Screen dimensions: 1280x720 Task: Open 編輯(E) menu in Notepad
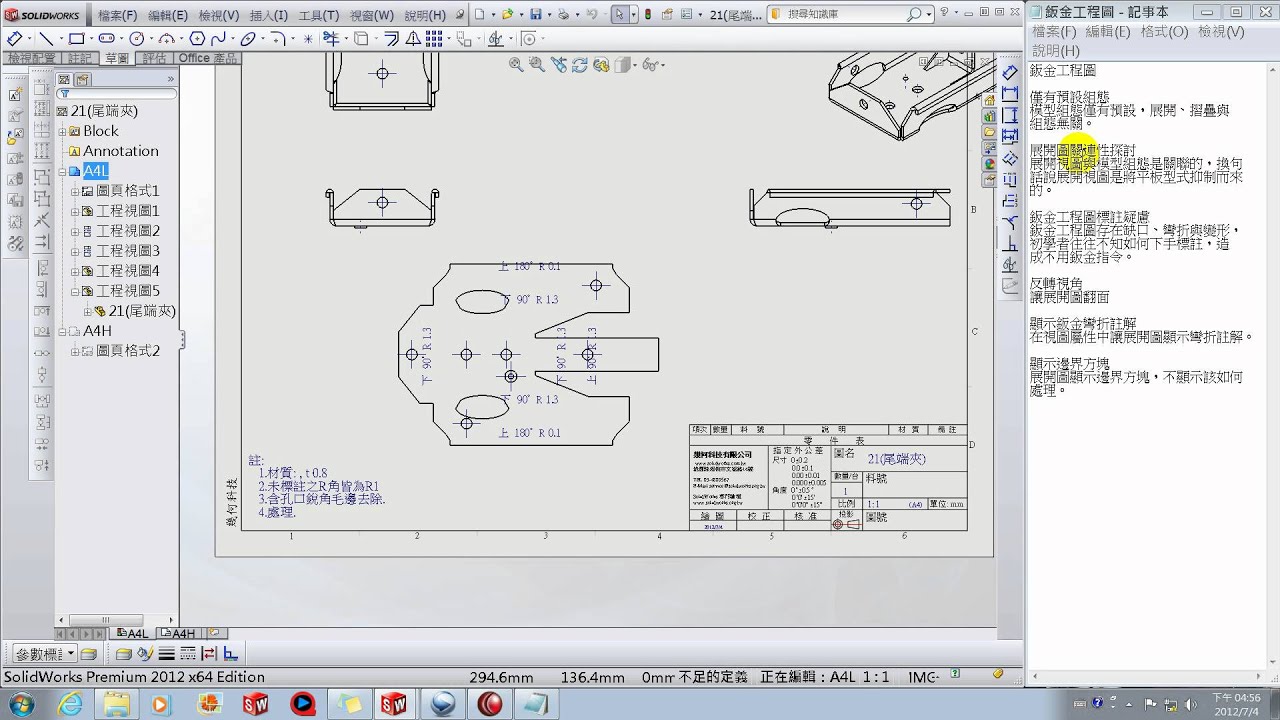click(x=1107, y=32)
